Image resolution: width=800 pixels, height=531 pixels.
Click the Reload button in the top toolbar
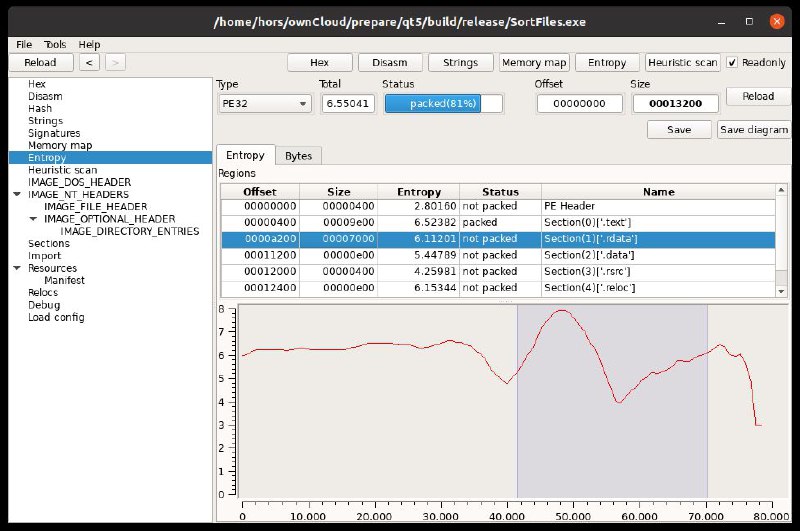point(41,63)
